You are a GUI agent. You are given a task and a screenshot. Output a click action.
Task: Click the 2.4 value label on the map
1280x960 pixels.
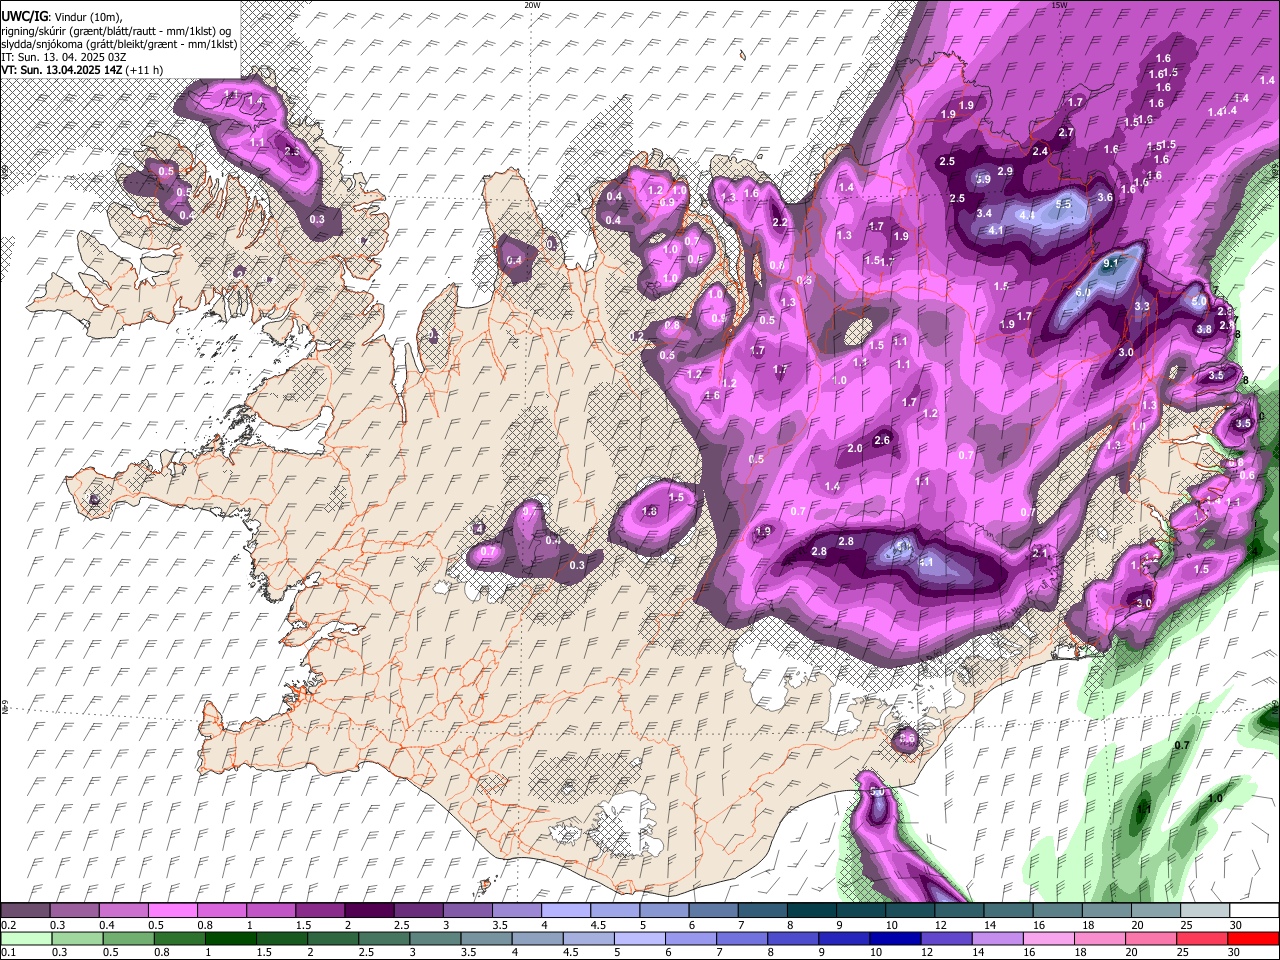click(1040, 152)
